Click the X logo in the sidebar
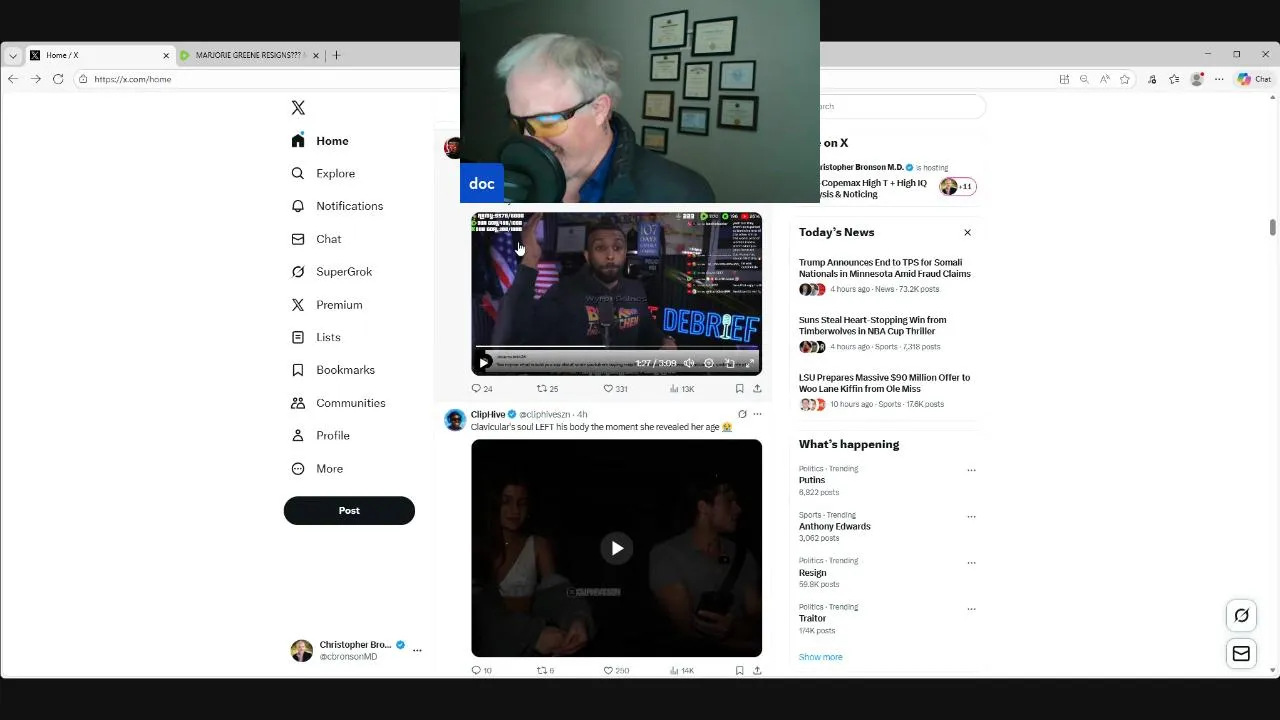Image resolution: width=1280 pixels, height=720 pixels. [298, 107]
